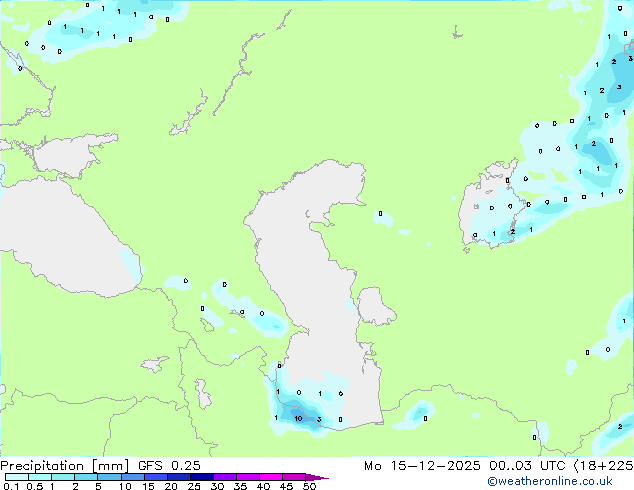Click the "GFS 0.25" model label

point(169,466)
